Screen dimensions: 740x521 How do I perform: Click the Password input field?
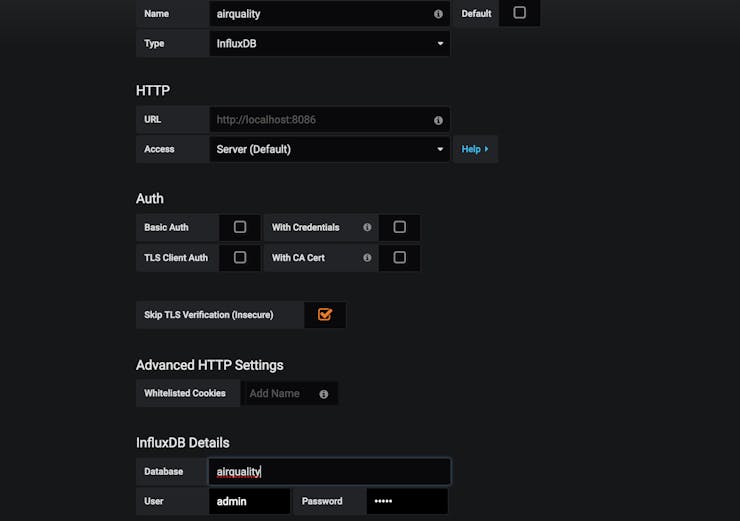[x=407, y=501]
